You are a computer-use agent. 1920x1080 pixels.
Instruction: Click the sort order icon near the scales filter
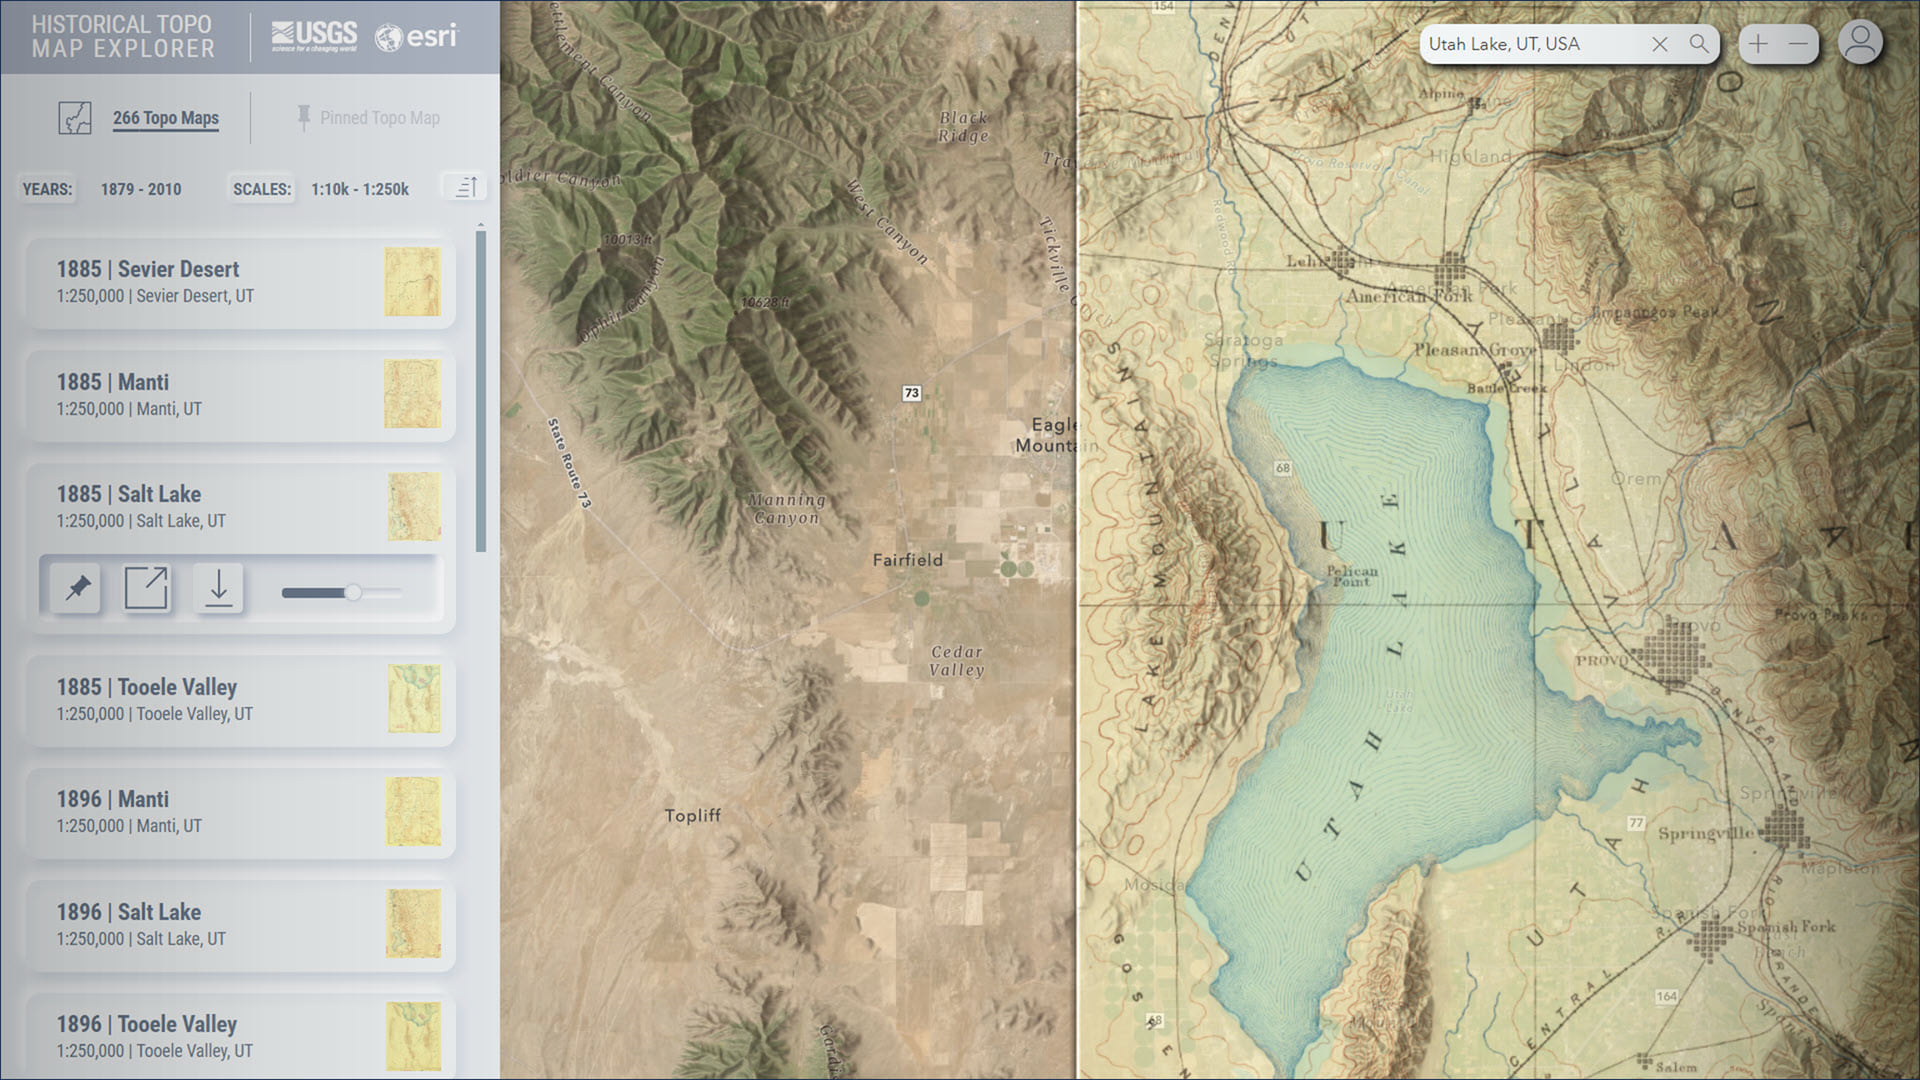click(464, 187)
